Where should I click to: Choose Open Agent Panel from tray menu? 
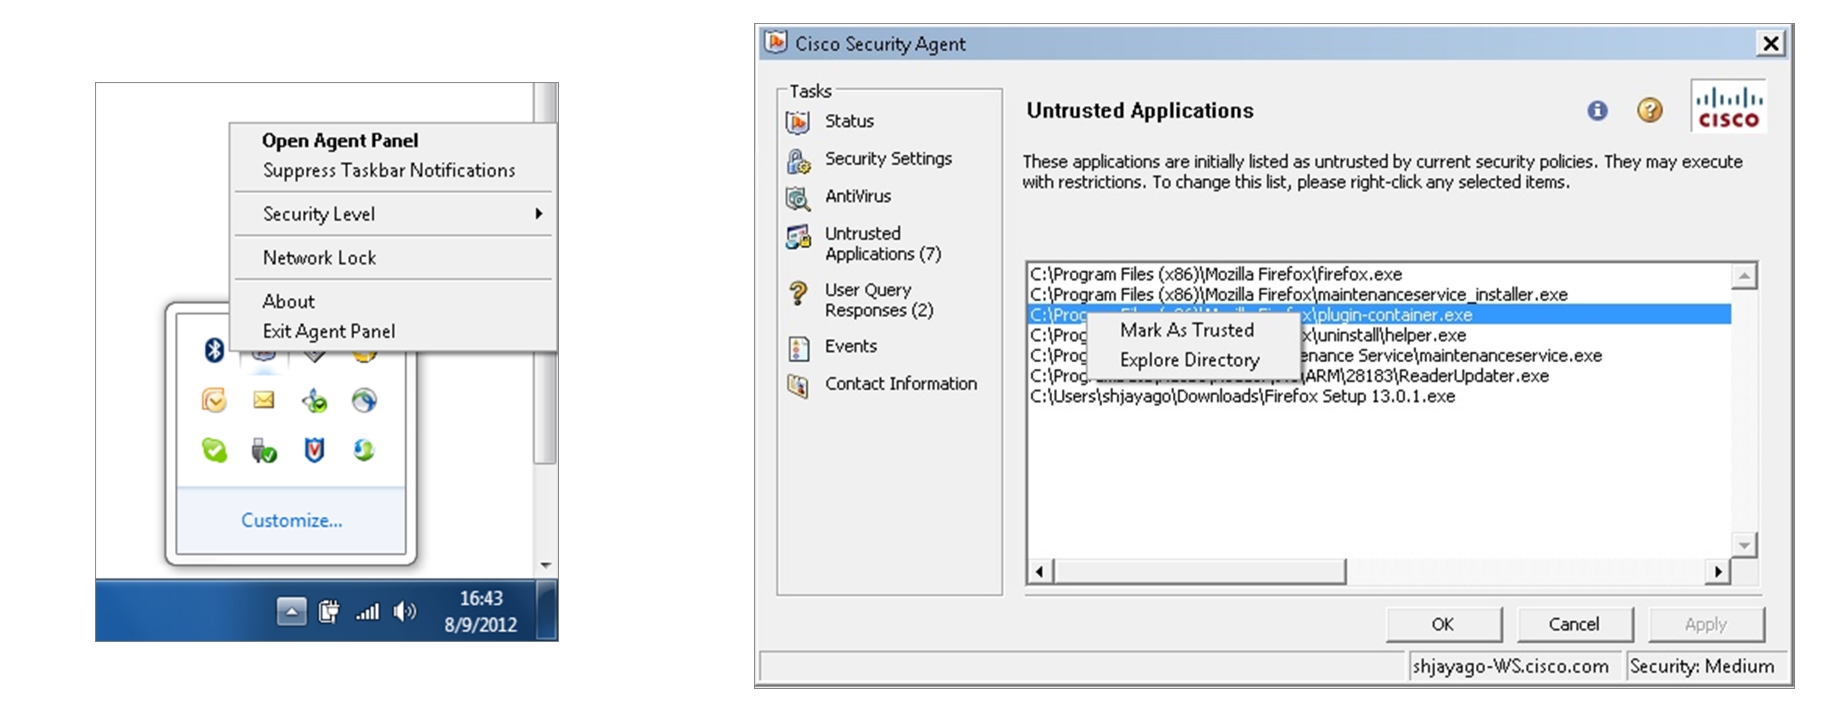pos(340,141)
